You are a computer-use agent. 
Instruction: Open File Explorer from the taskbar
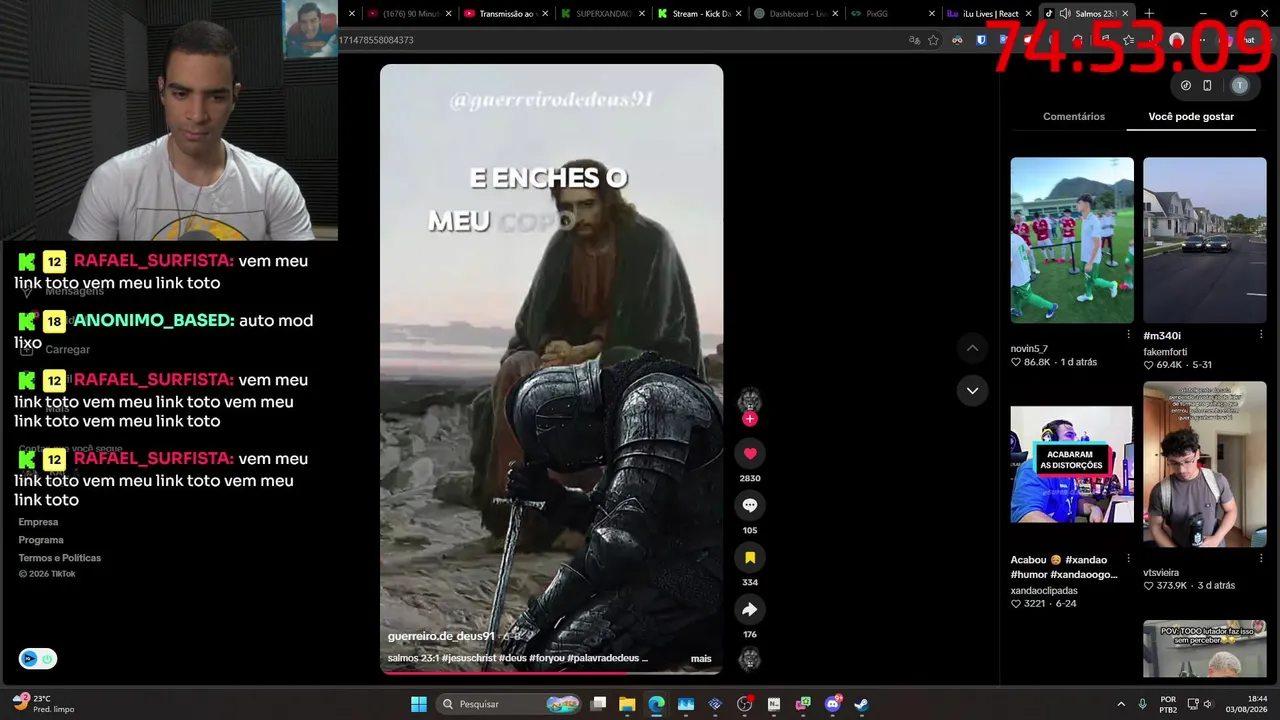(627, 704)
